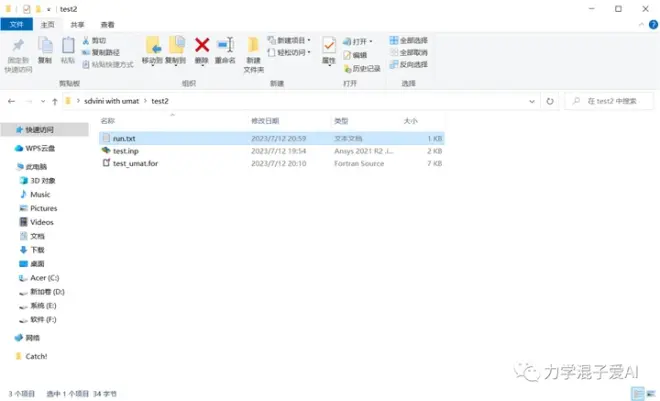Expand the Open (打开) dropdown in ribbon
Image resolution: width=660 pixels, height=401 pixels.
[361, 41]
